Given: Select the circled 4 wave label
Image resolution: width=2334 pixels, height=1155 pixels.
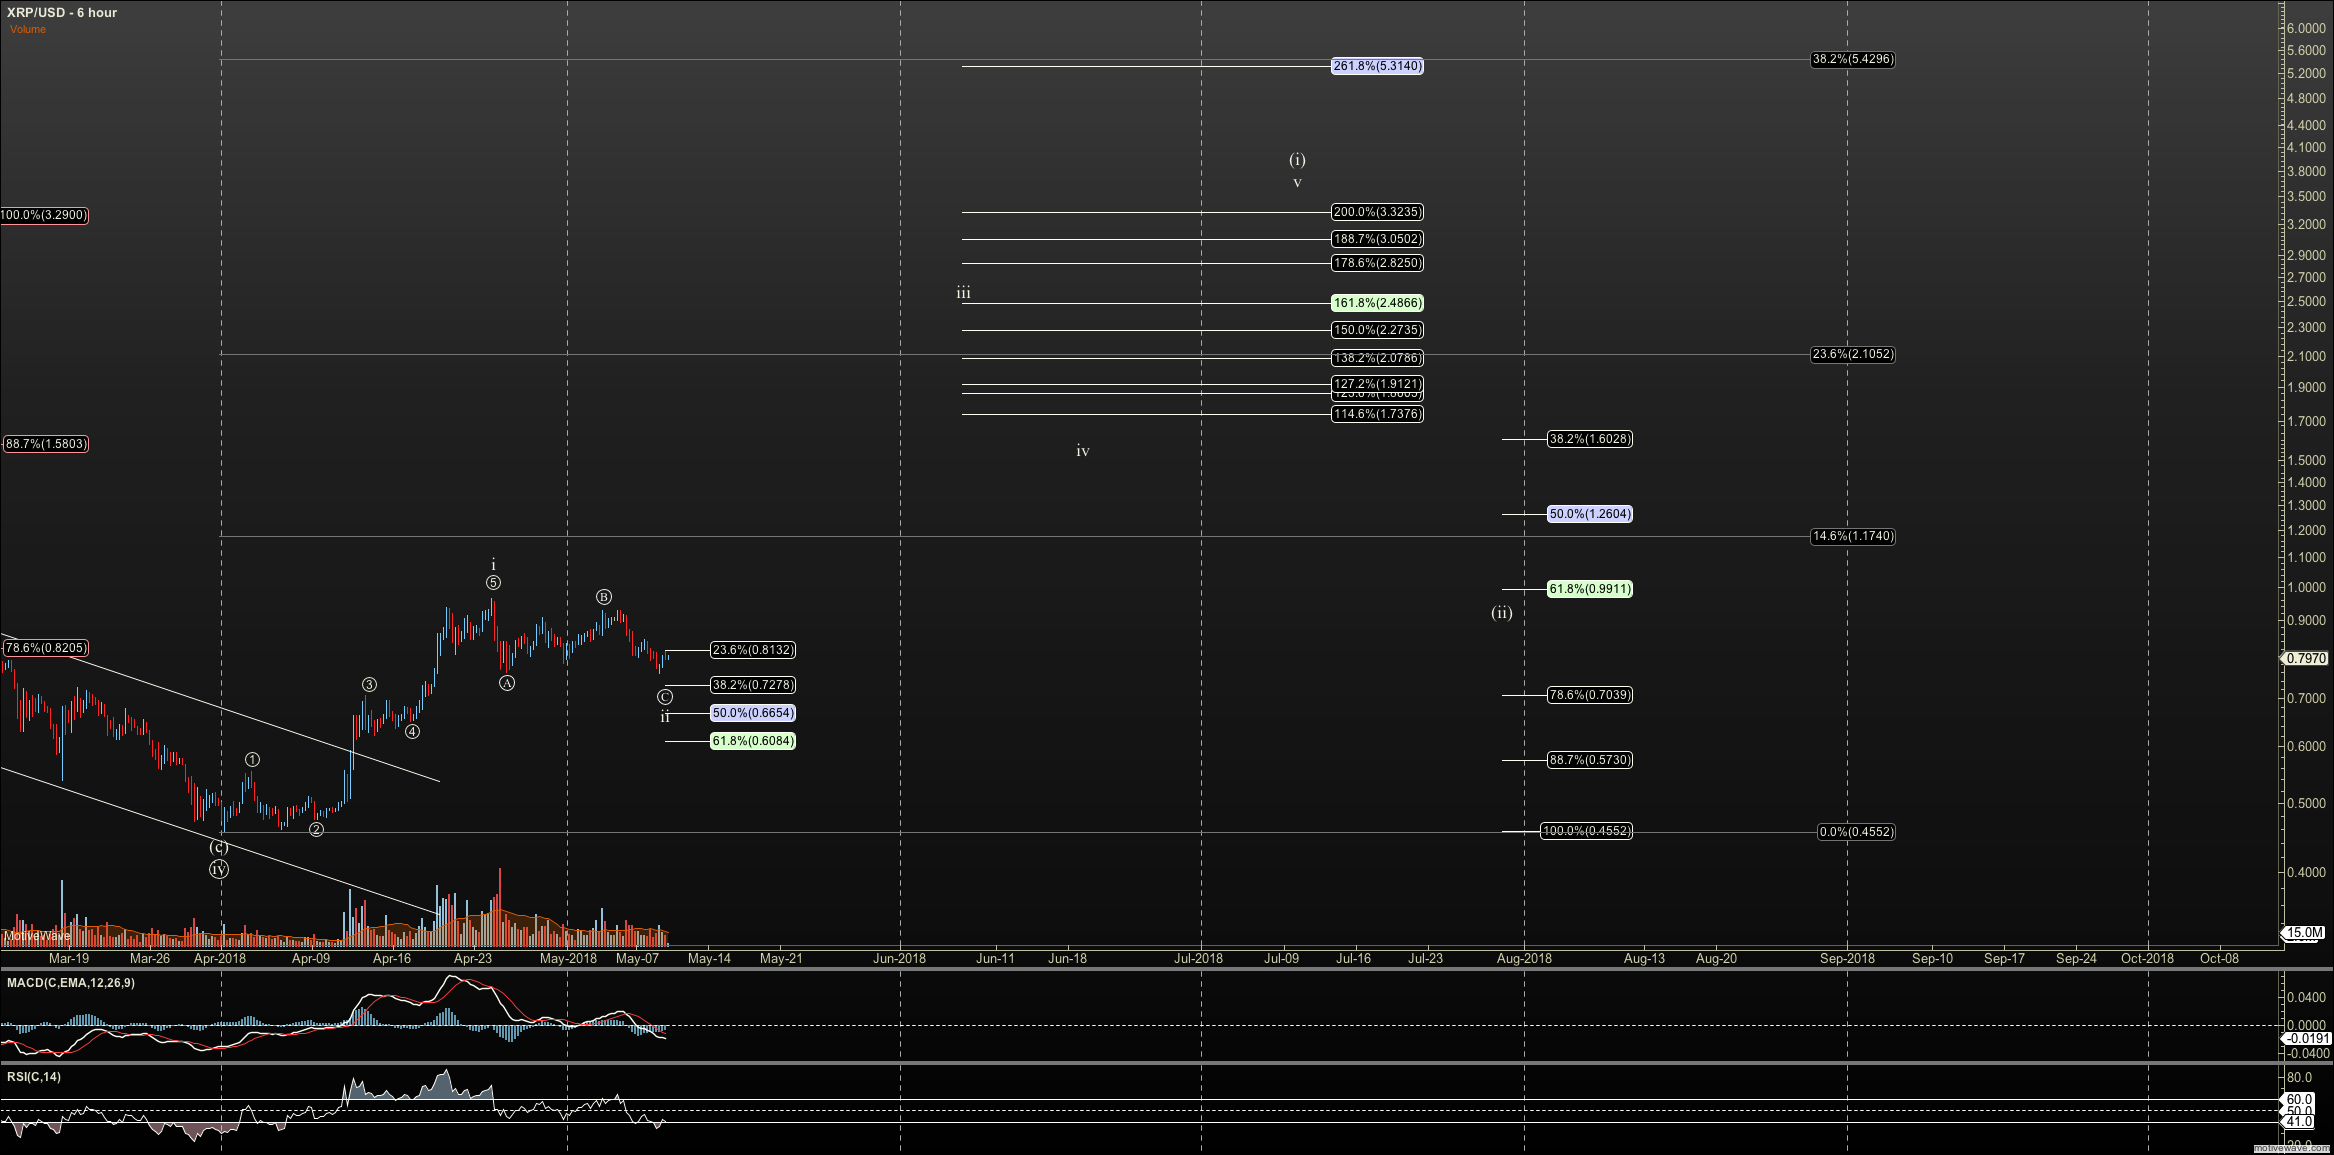Looking at the screenshot, I should (x=412, y=731).
